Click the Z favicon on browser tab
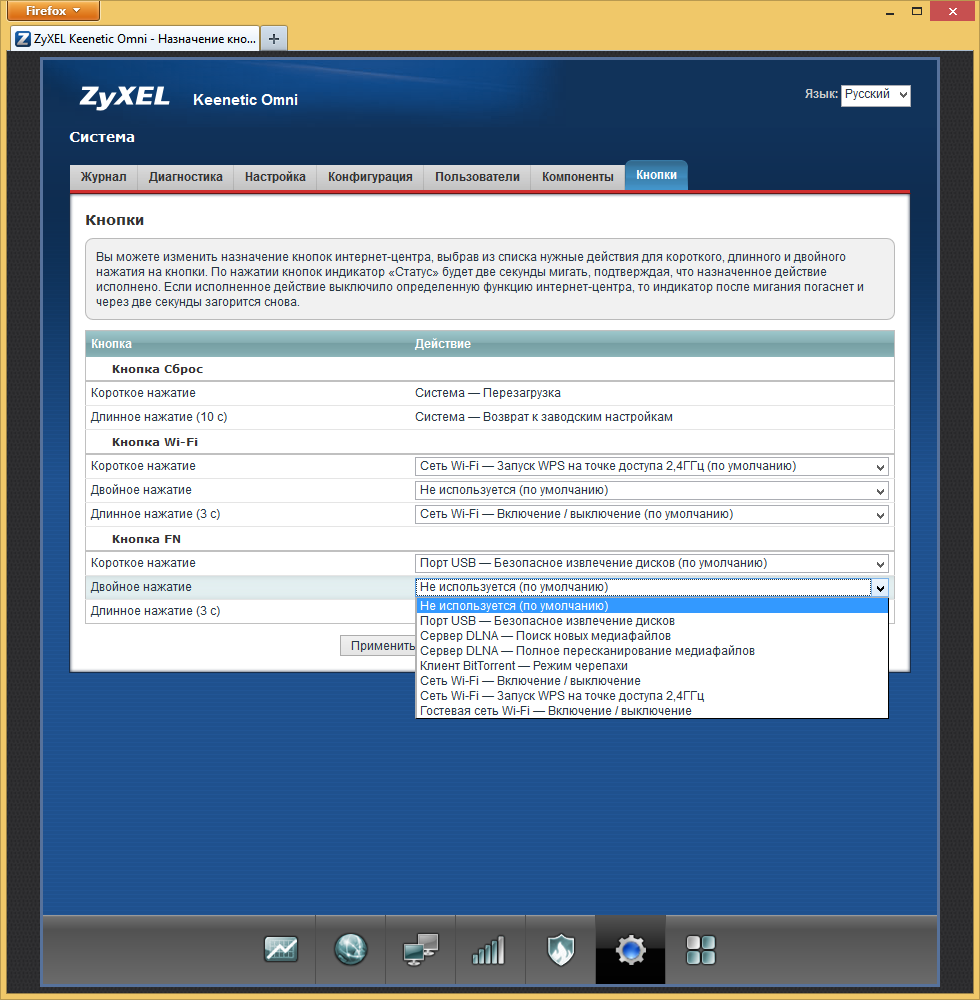Screen dimensions: 980x1000 23,39
